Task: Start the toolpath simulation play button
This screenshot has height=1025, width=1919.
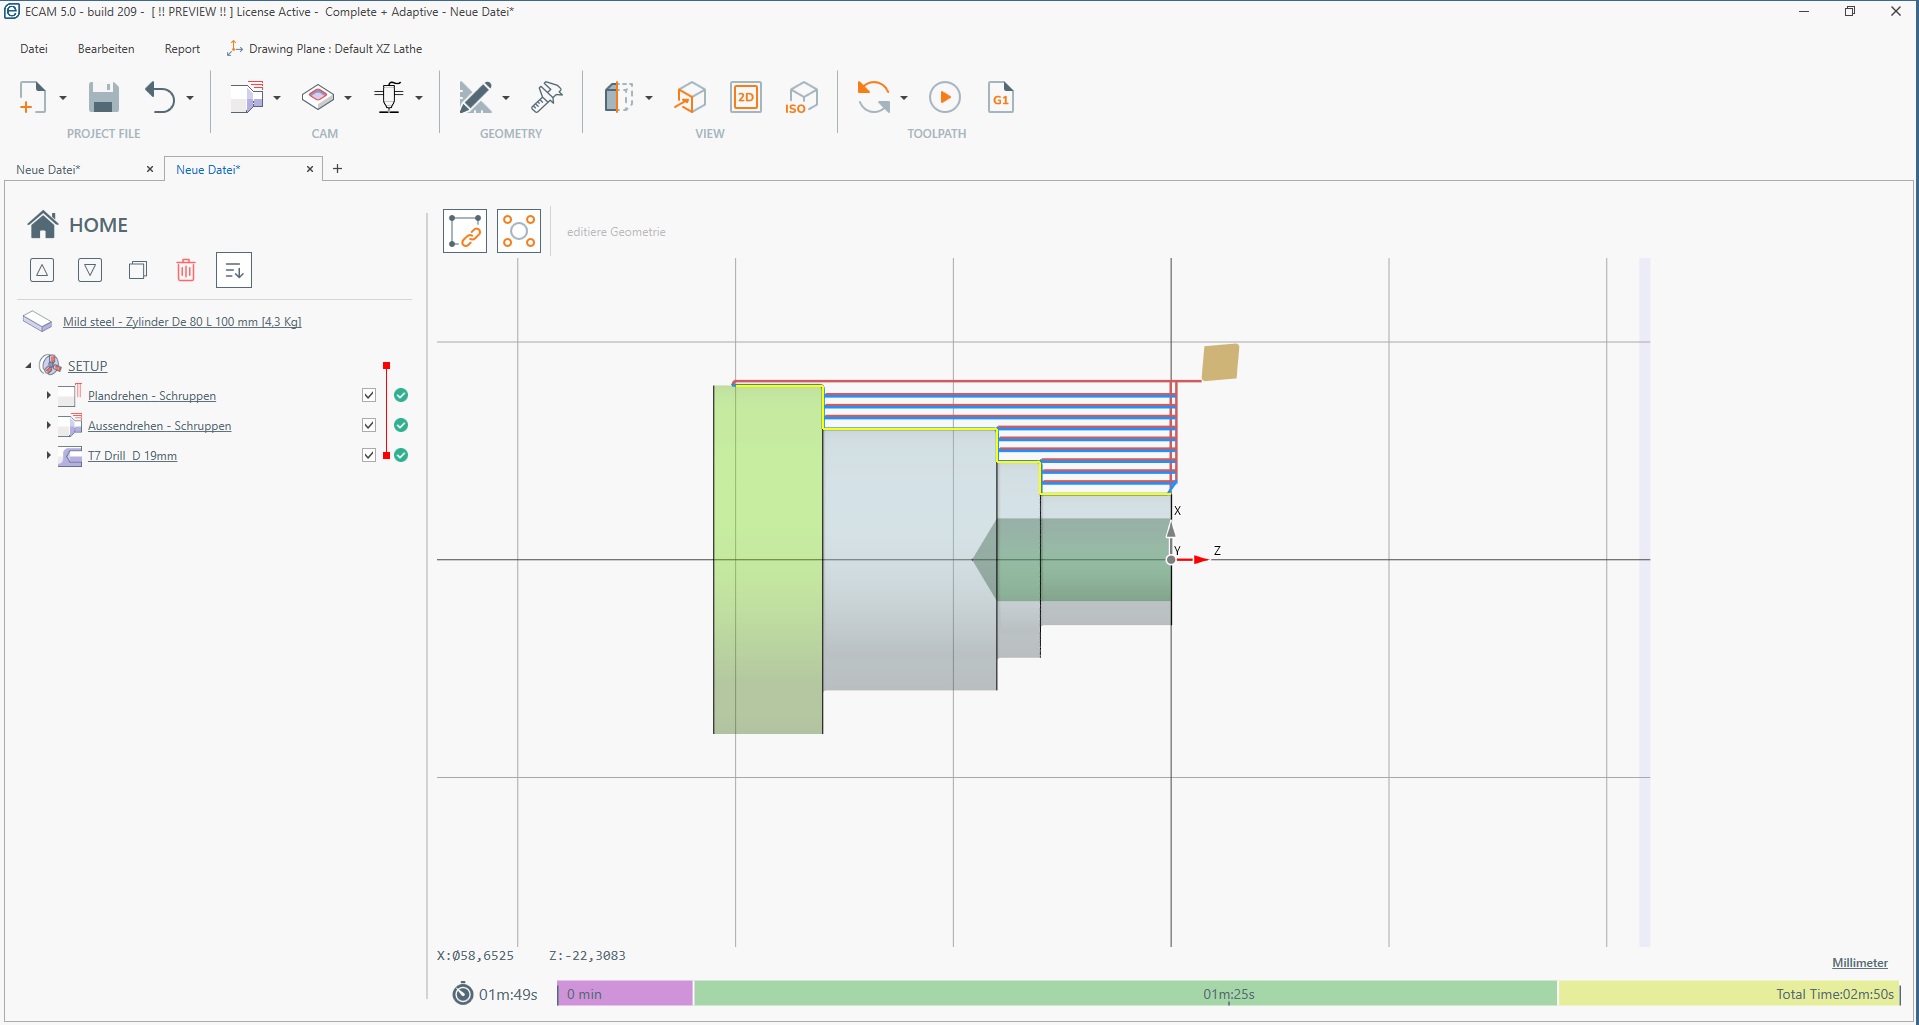Action: click(944, 98)
